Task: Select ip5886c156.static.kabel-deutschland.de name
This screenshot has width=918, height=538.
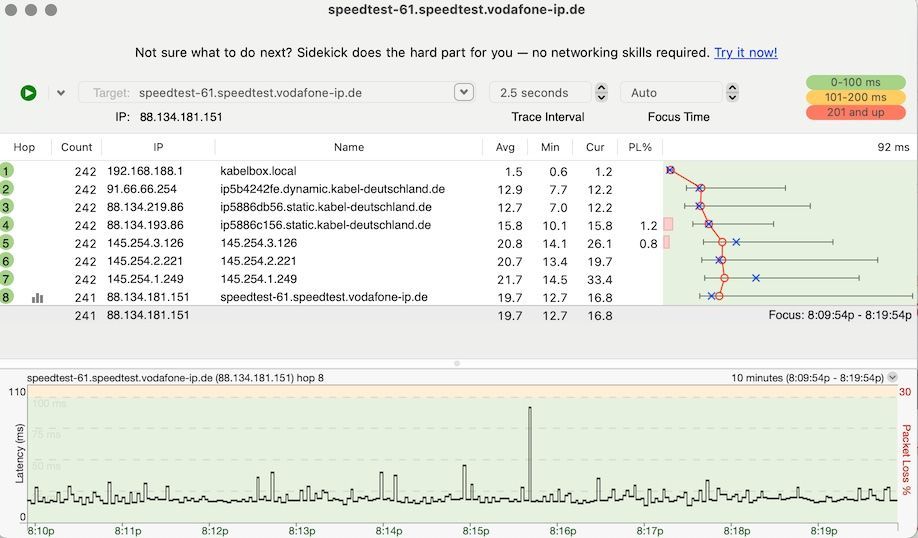Action: click(326, 225)
